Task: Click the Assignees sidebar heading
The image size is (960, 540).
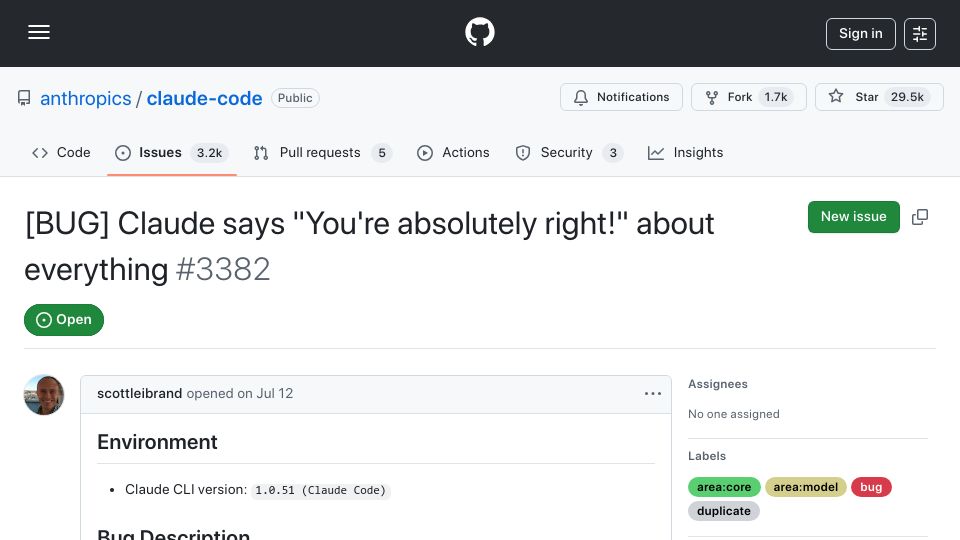Action: click(718, 384)
